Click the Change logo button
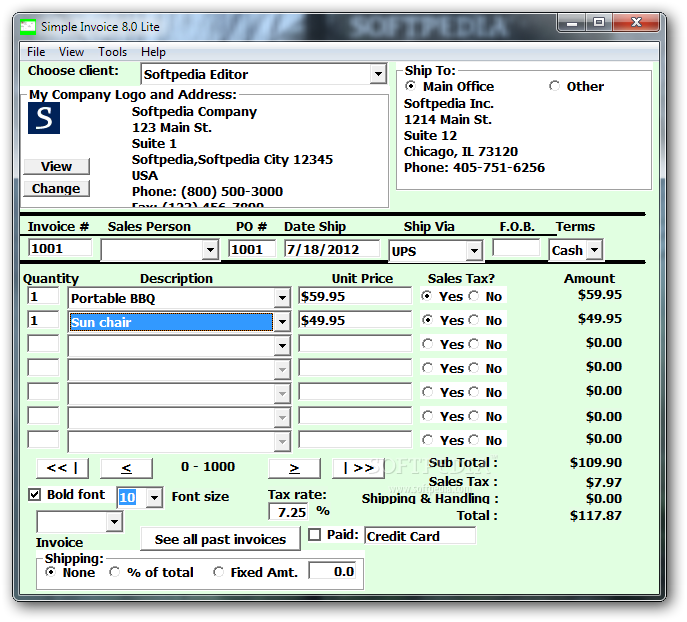The width and height of the screenshot is (687, 622). click(56, 188)
